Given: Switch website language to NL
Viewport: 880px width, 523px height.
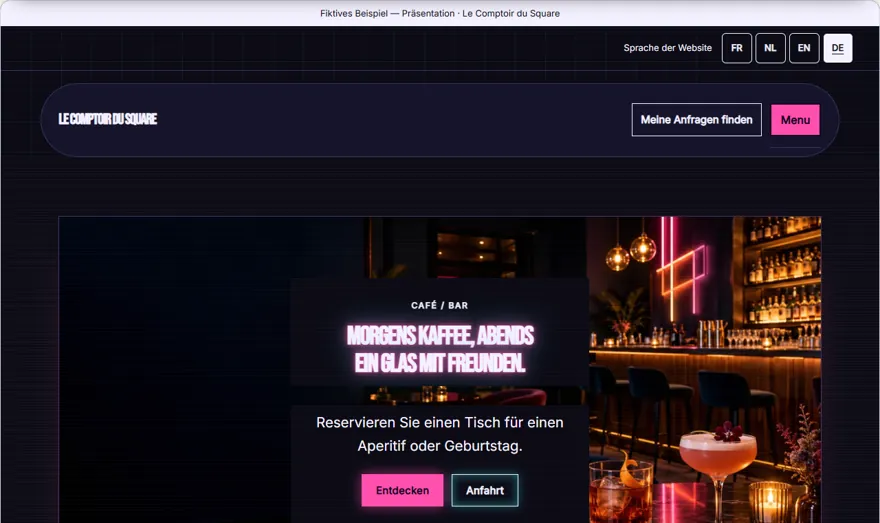Looking at the screenshot, I should pyautogui.click(x=770, y=48).
